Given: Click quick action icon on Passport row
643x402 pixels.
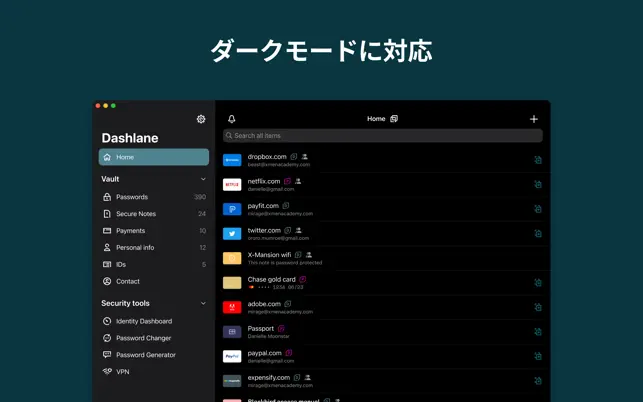Looking at the screenshot, I should pyautogui.click(x=538, y=332).
